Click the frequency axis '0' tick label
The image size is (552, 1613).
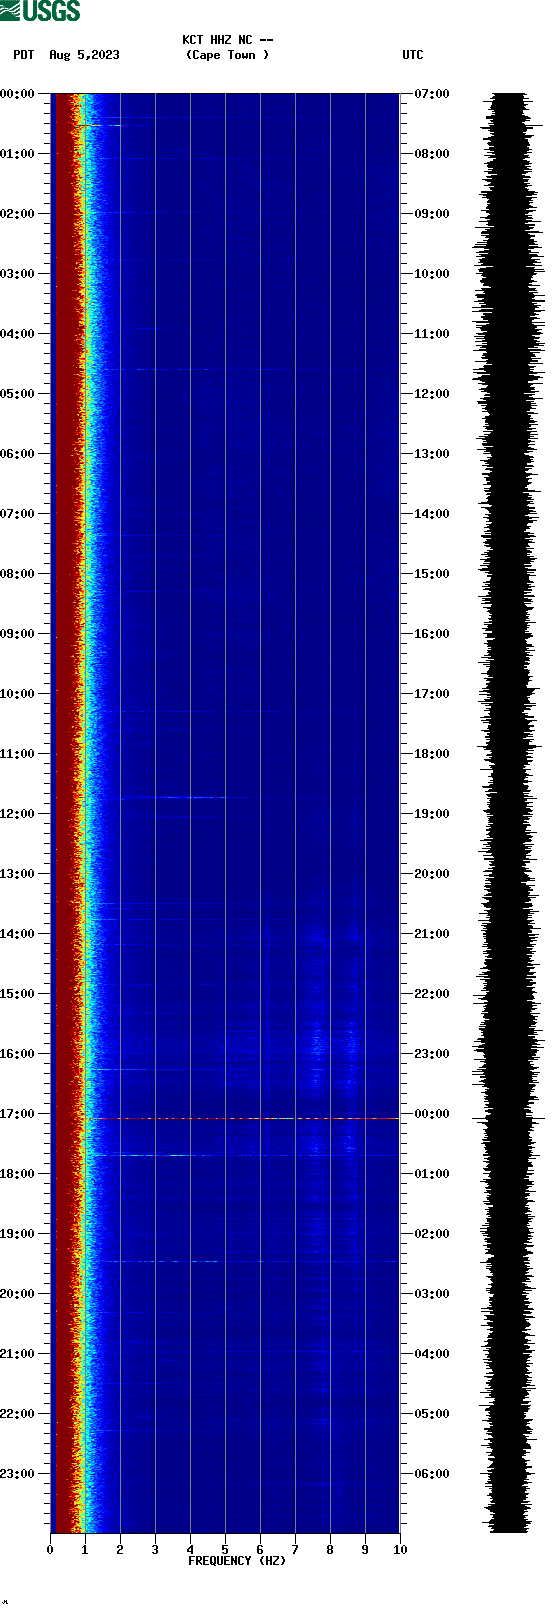coord(50,1550)
